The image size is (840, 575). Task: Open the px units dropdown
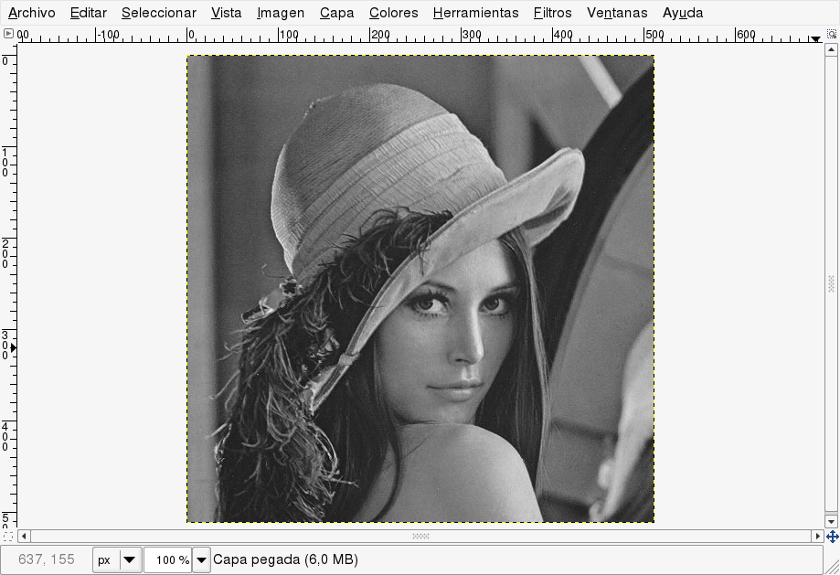point(117,560)
